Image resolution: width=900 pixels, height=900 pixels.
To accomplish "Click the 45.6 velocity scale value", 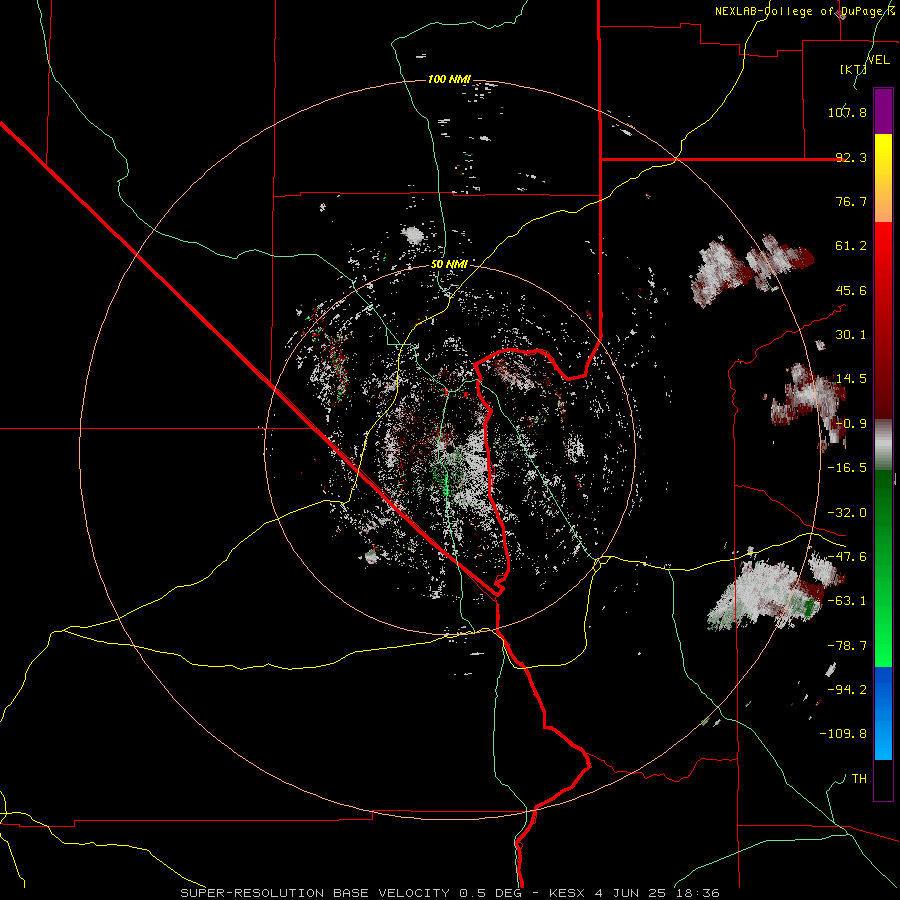I will 851,290.
